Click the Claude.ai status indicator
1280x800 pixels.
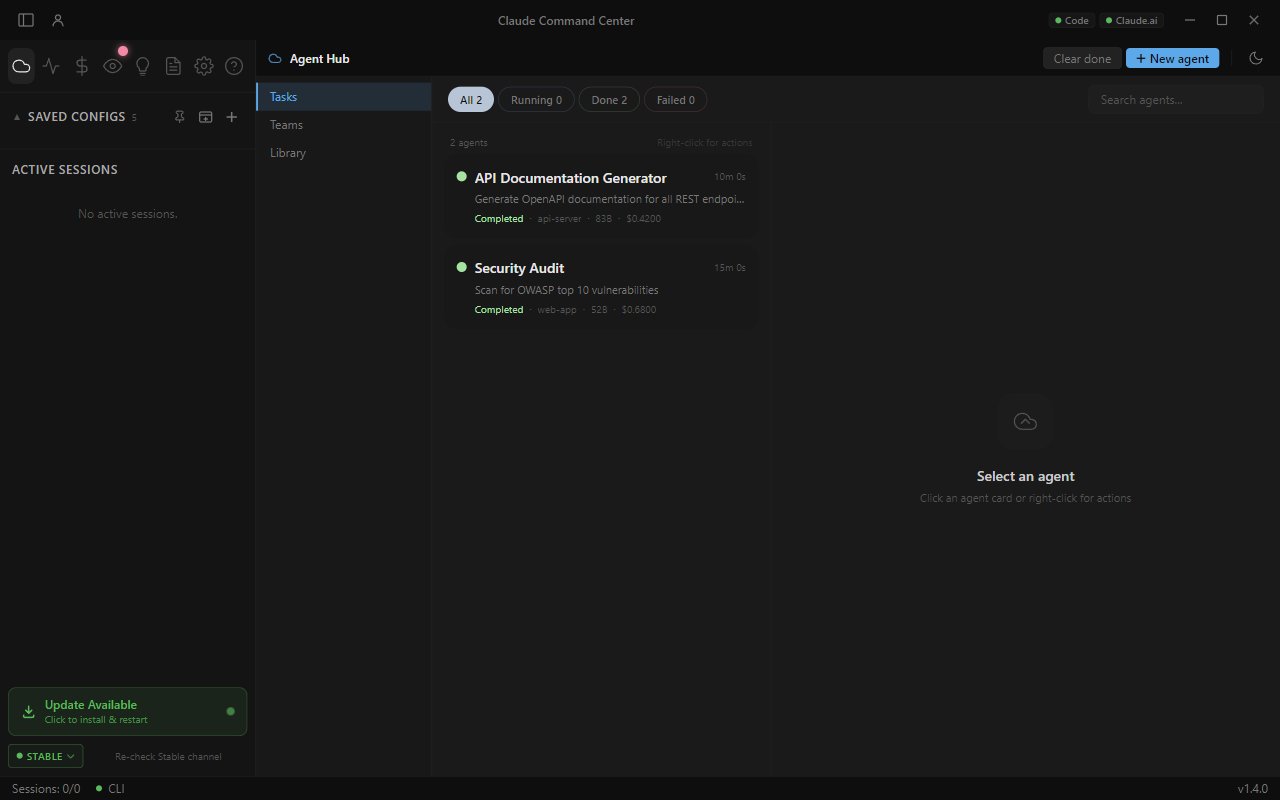click(1133, 20)
